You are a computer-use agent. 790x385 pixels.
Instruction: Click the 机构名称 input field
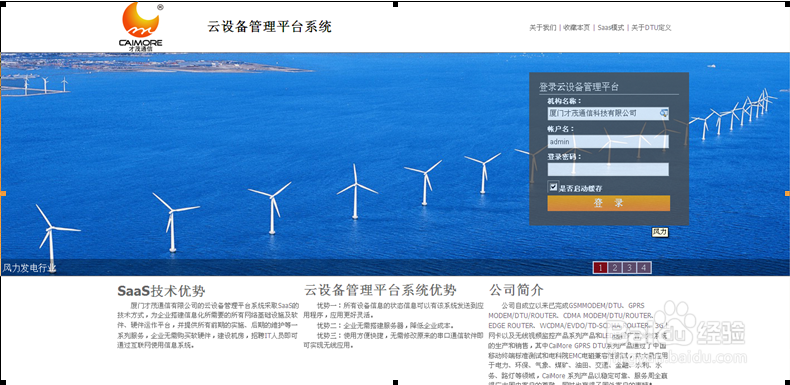(608, 113)
